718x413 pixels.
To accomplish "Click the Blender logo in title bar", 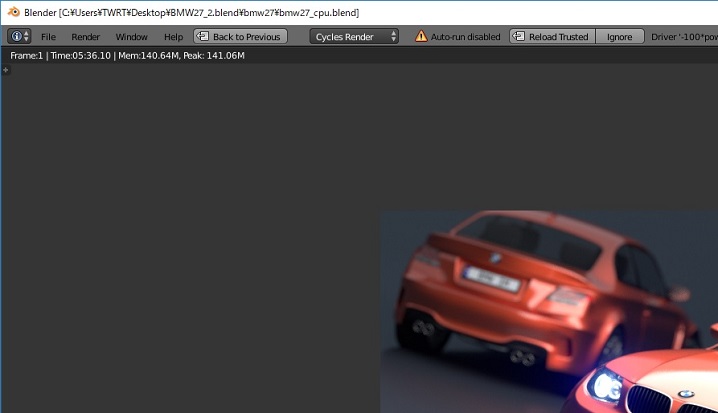I will 14,12.
